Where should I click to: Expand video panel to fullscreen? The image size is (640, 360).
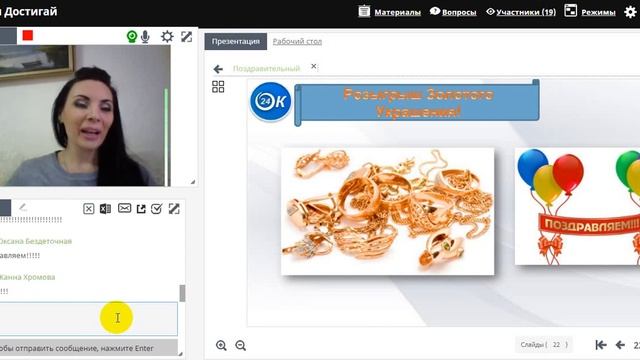(x=186, y=36)
